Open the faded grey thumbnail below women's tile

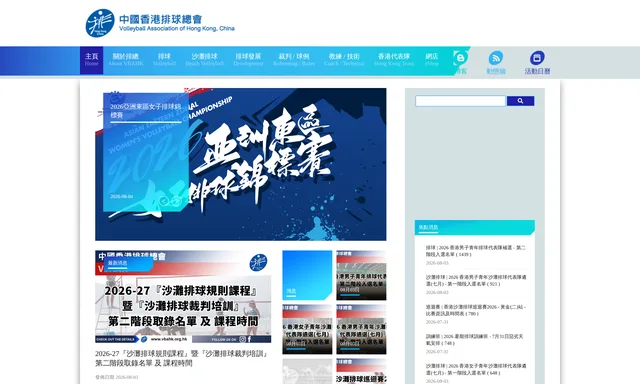[307, 371]
